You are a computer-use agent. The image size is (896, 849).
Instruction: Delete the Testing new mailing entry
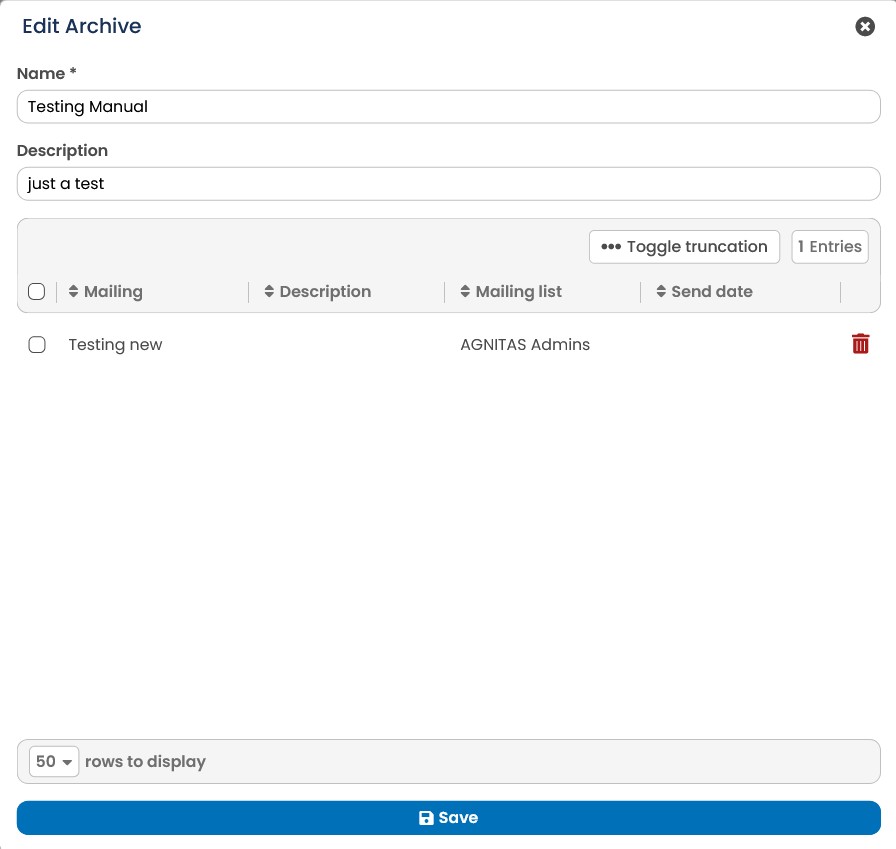[860, 344]
